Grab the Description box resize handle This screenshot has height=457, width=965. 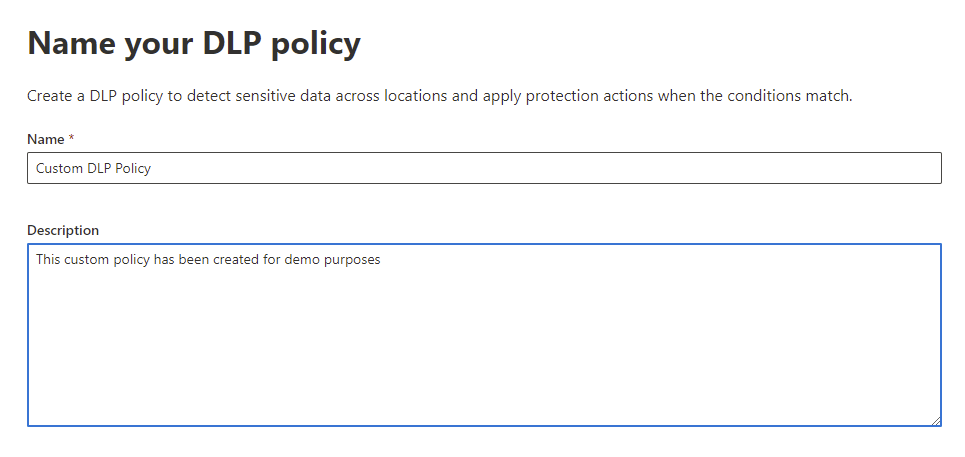pyautogui.click(x=936, y=421)
